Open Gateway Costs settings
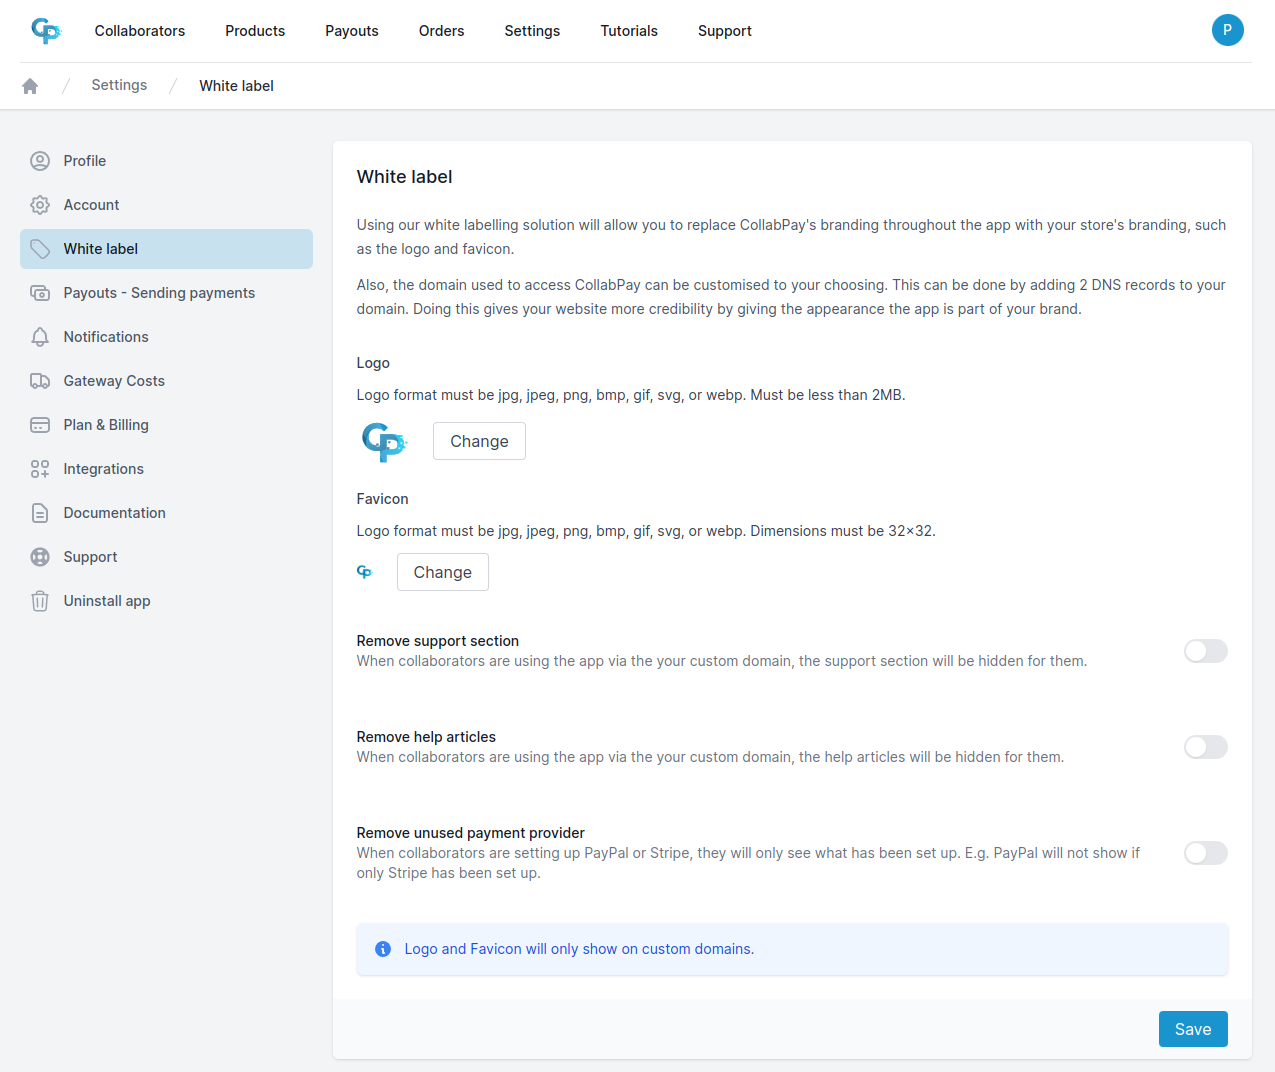The width and height of the screenshot is (1275, 1072). pyautogui.click(x=166, y=381)
